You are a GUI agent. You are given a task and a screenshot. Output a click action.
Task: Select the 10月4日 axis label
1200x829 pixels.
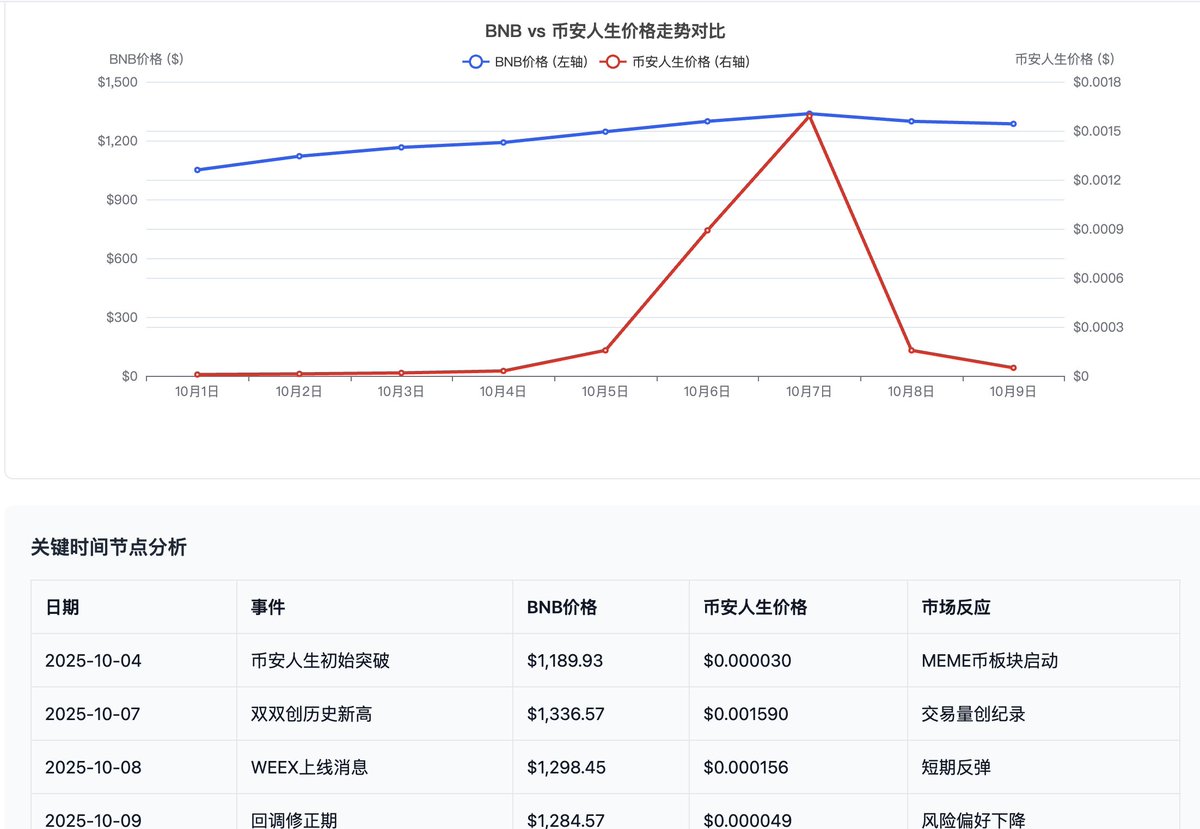(502, 391)
